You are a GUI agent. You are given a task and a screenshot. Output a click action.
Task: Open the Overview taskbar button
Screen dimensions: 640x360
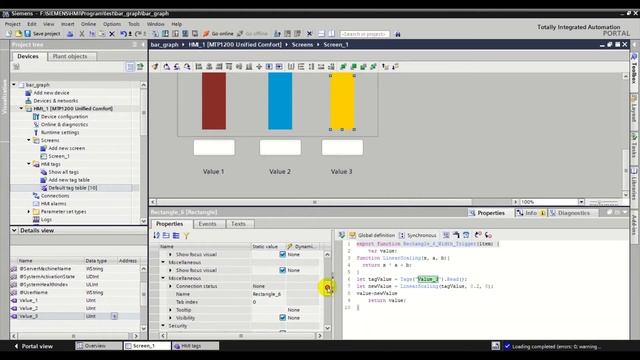[98, 346]
